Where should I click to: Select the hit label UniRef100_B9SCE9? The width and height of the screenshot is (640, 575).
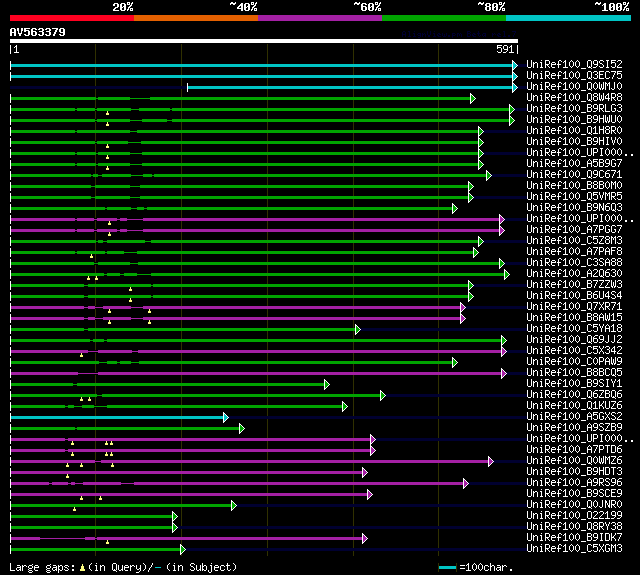tap(574, 494)
